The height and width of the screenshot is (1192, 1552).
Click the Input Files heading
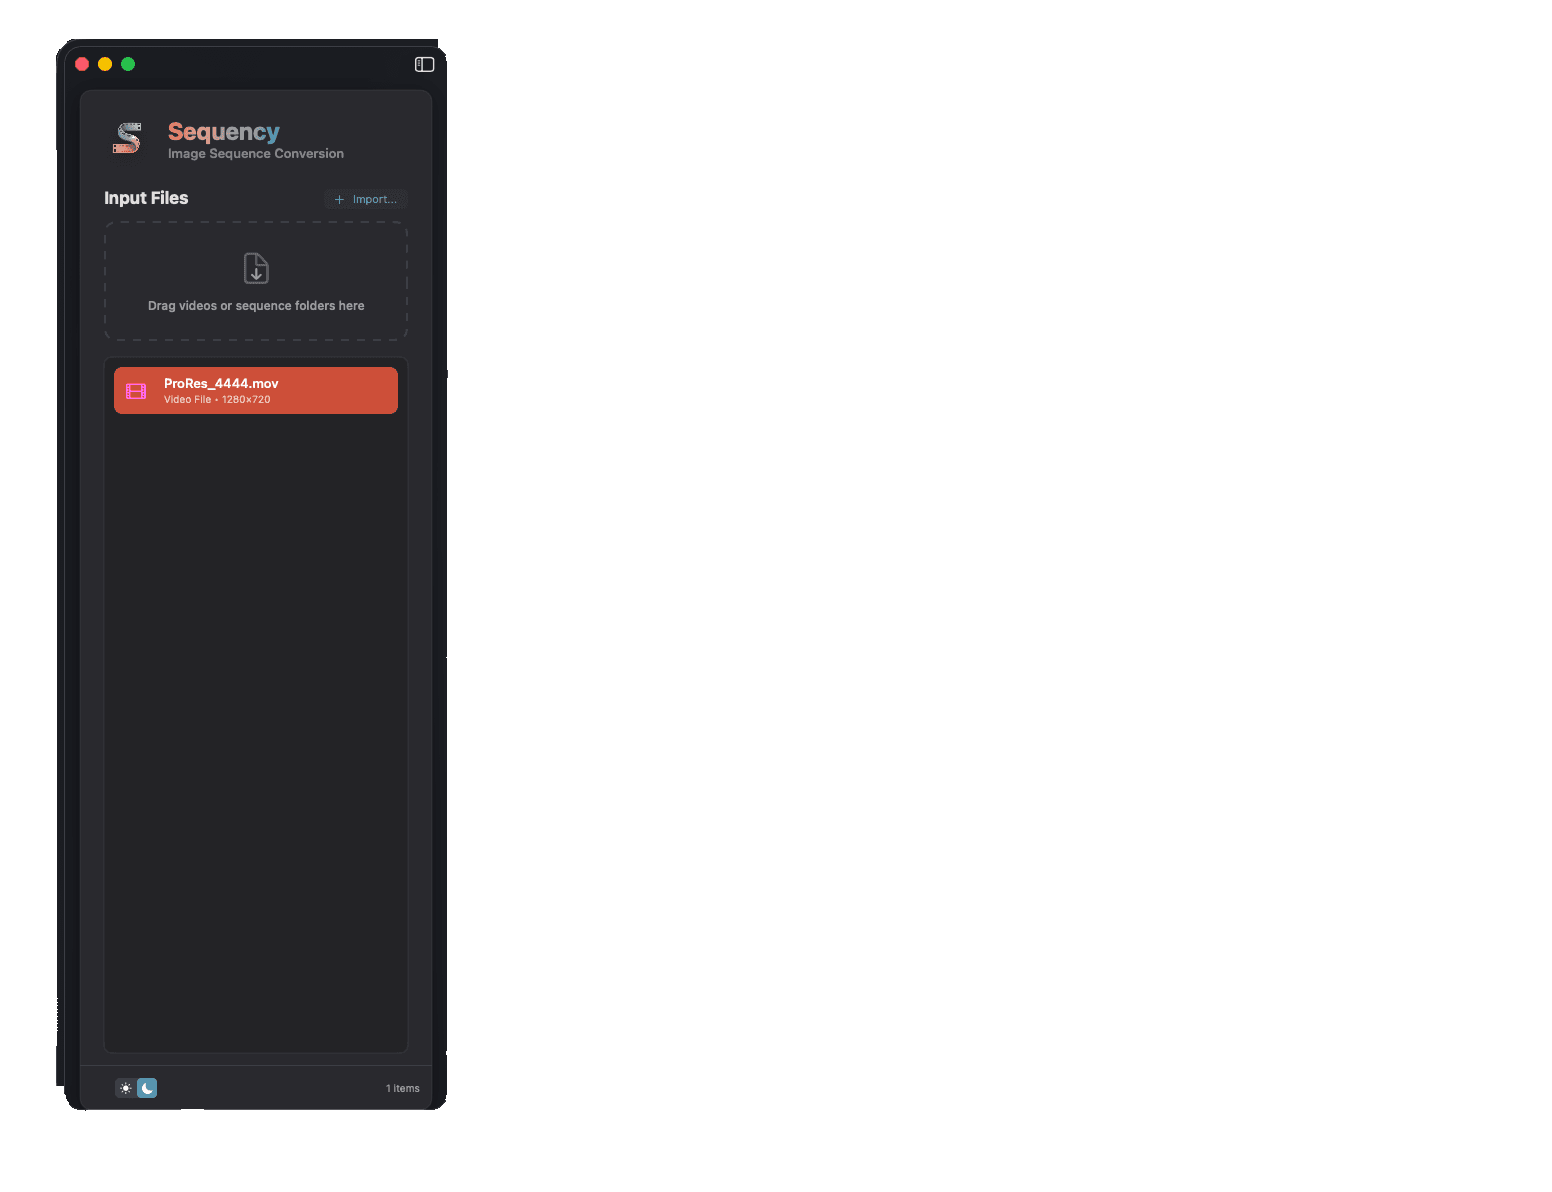point(146,198)
